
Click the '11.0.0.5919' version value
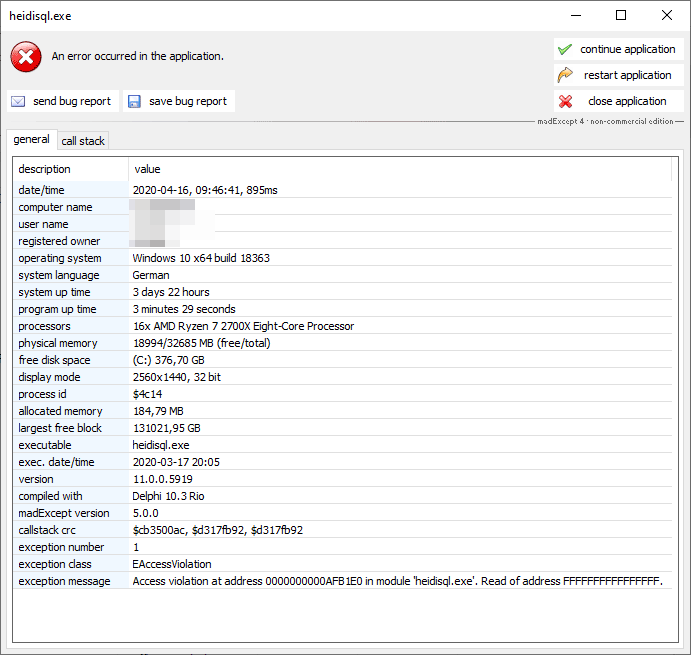(x=163, y=479)
